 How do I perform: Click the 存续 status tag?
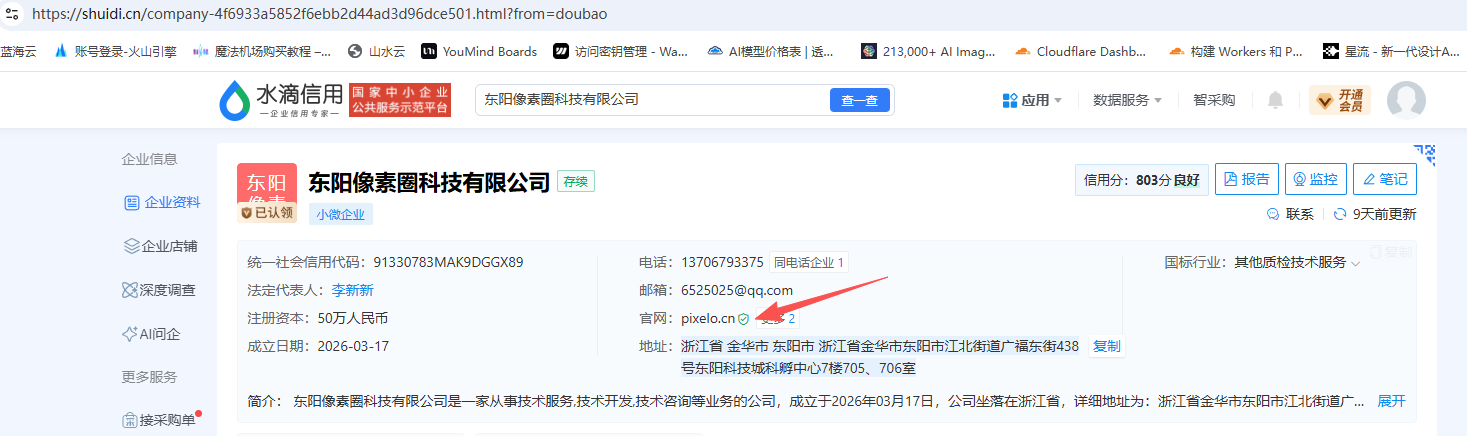tap(576, 181)
